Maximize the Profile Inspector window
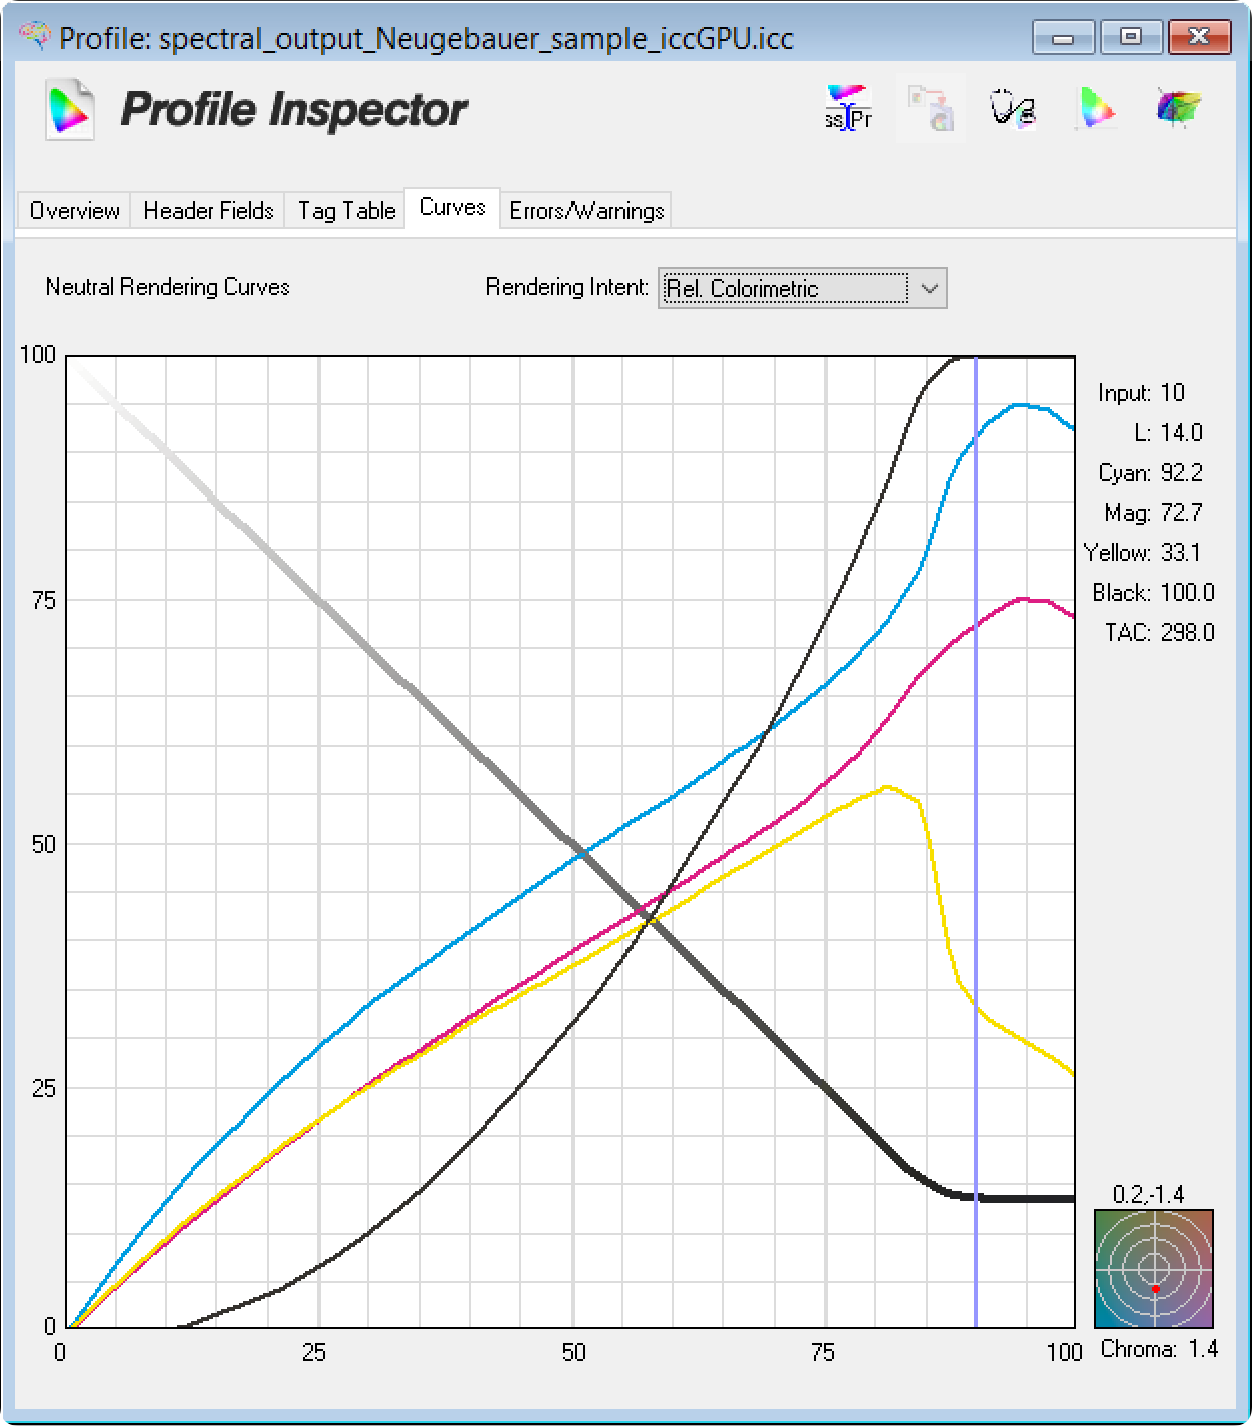The height and width of the screenshot is (1426, 1252). tap(1131, 37)
